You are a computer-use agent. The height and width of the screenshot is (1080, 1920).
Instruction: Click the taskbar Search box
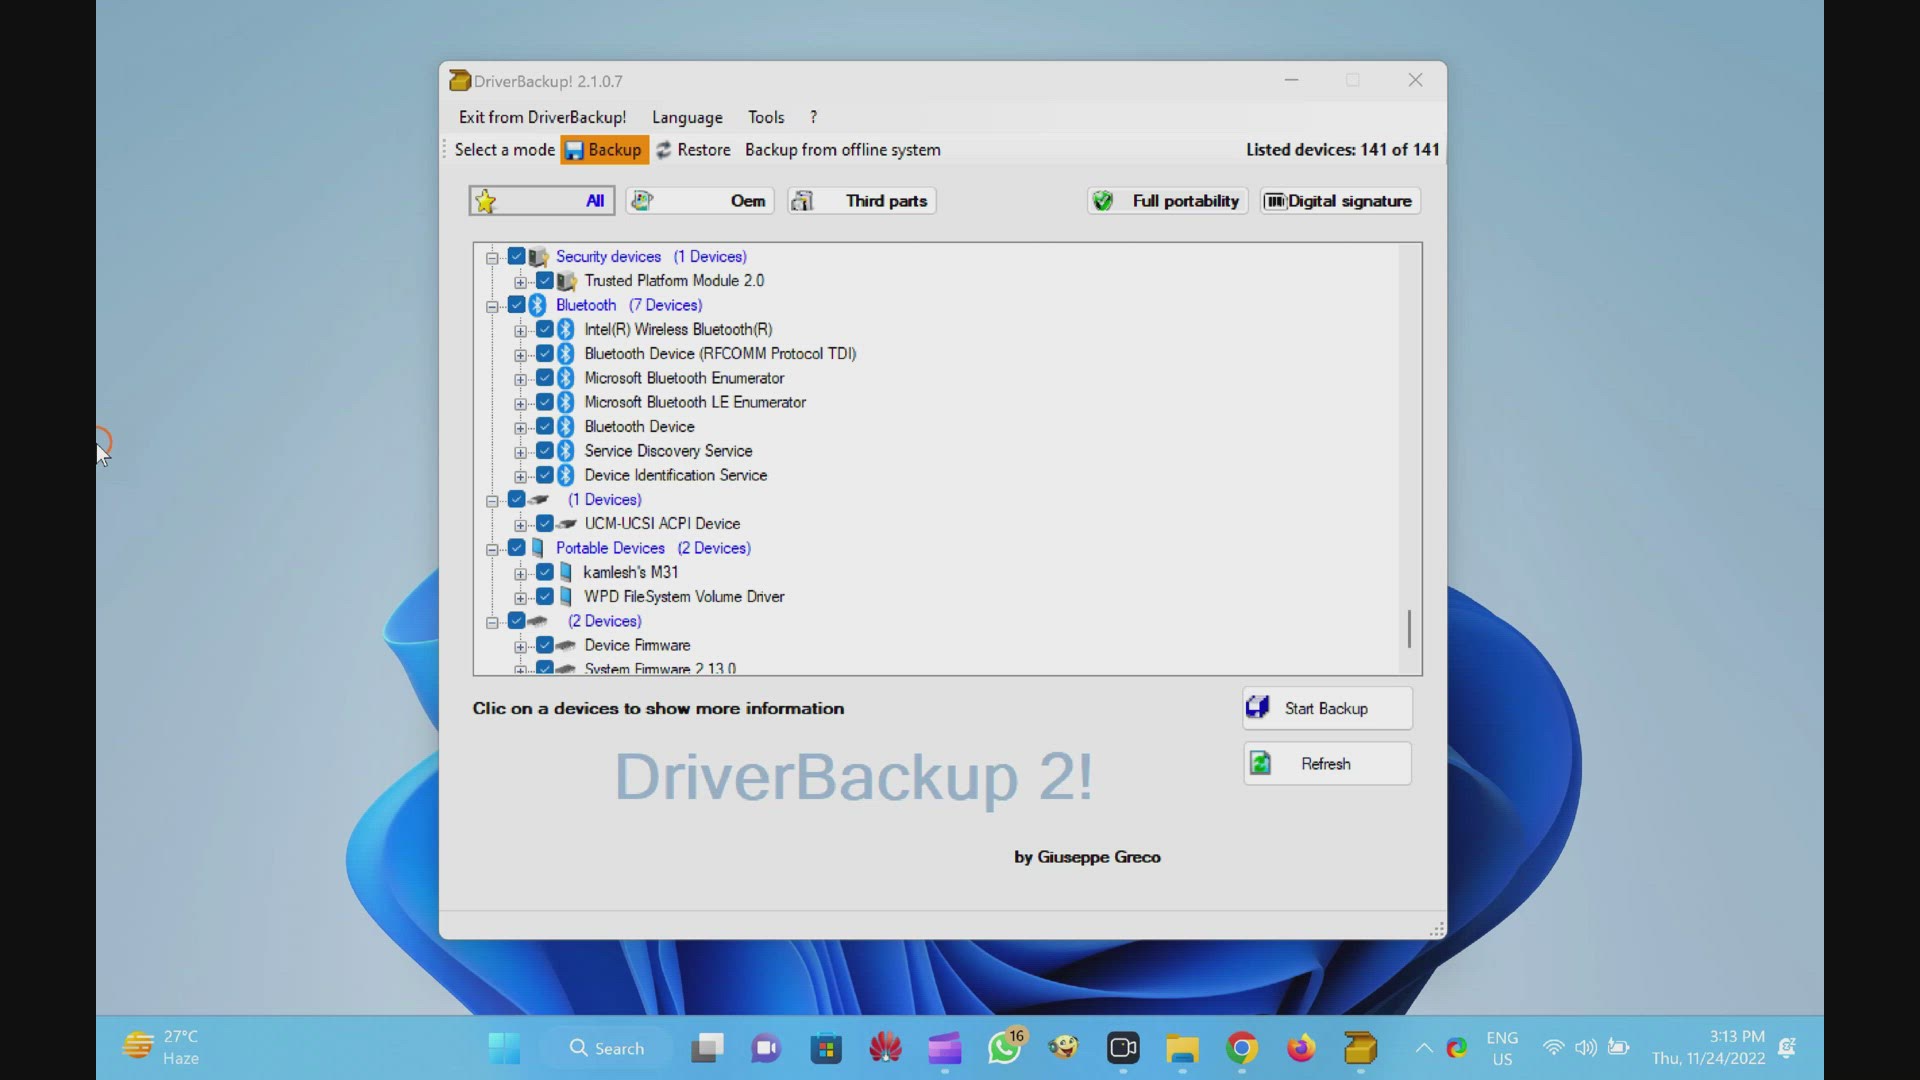pos(606,1048)
